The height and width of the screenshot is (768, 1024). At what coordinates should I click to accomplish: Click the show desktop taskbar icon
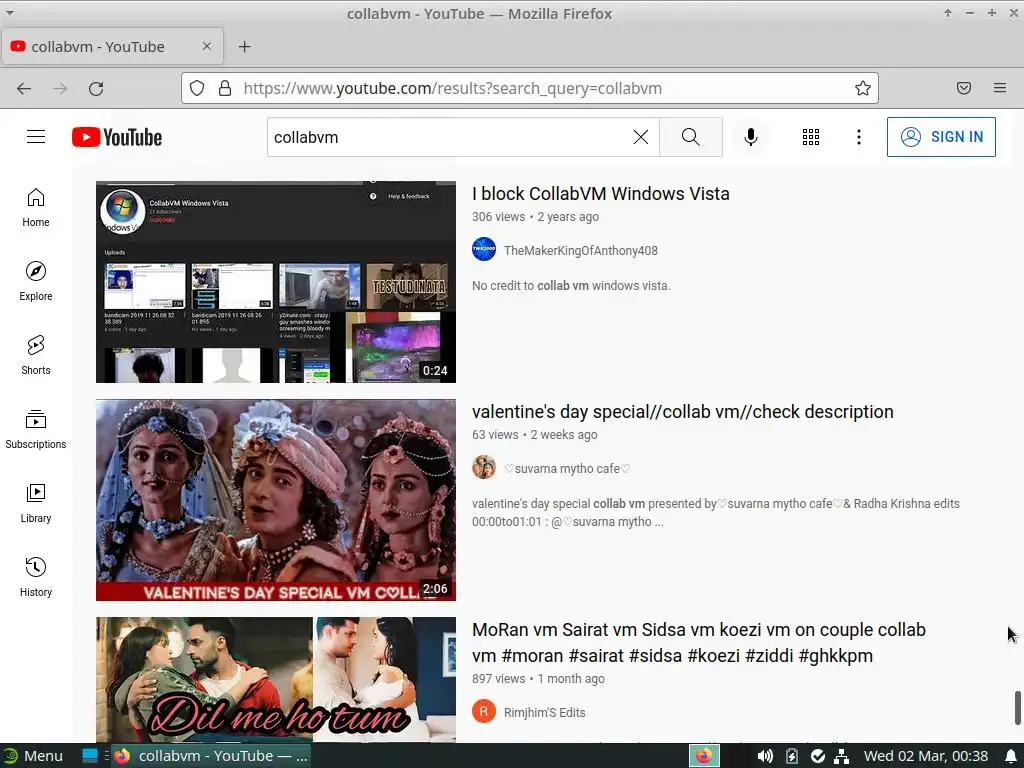[x=90, y=756]
